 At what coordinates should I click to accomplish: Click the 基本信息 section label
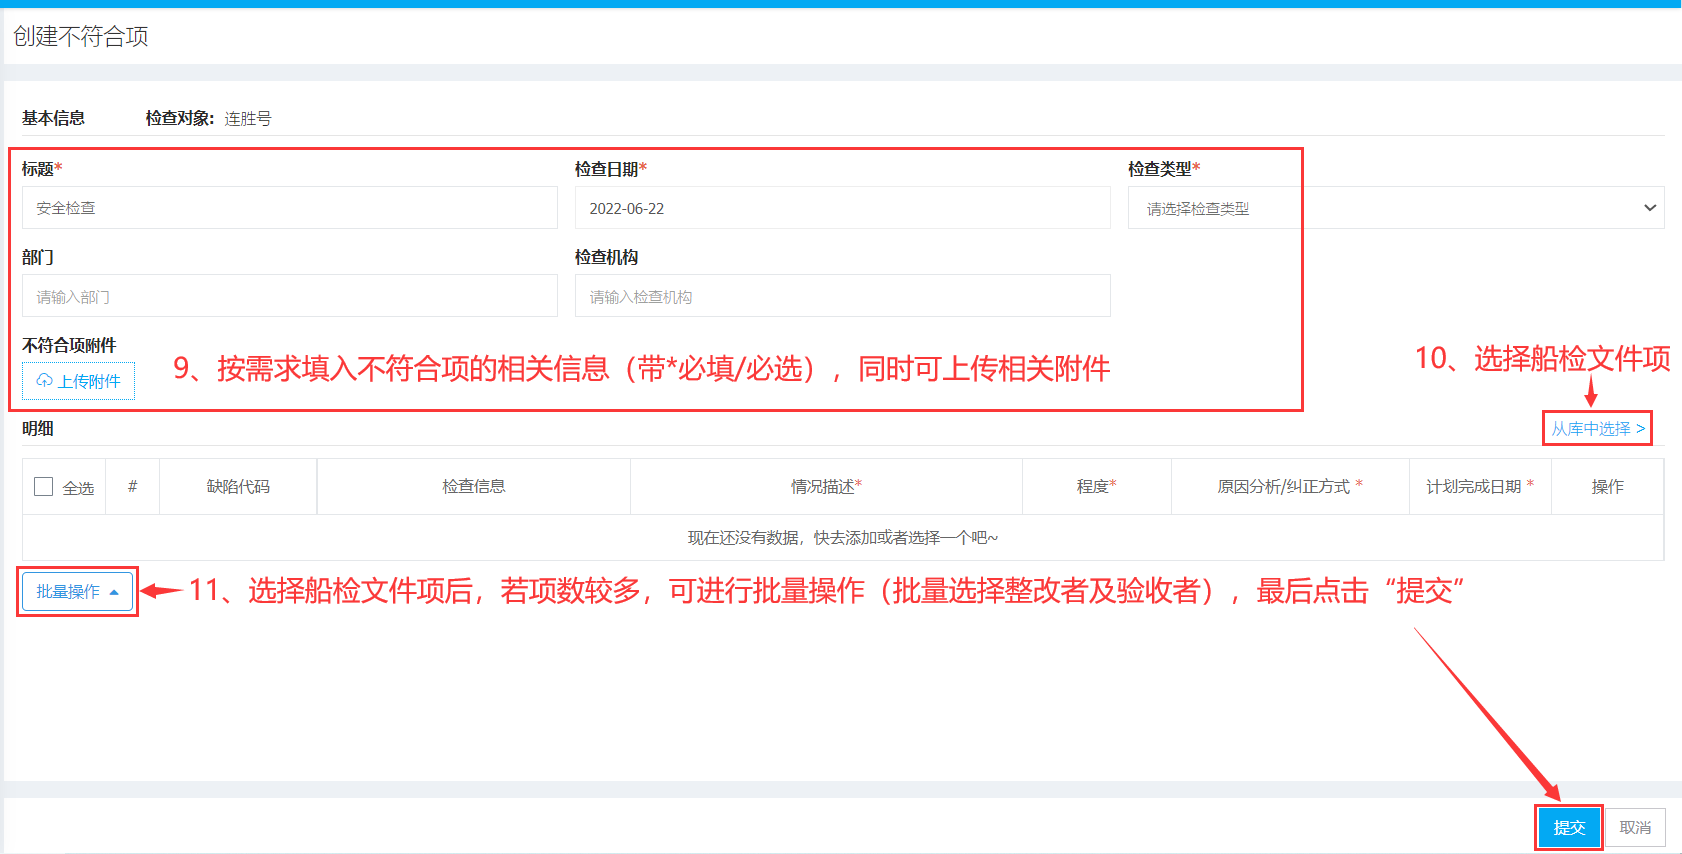click(53, 118)
